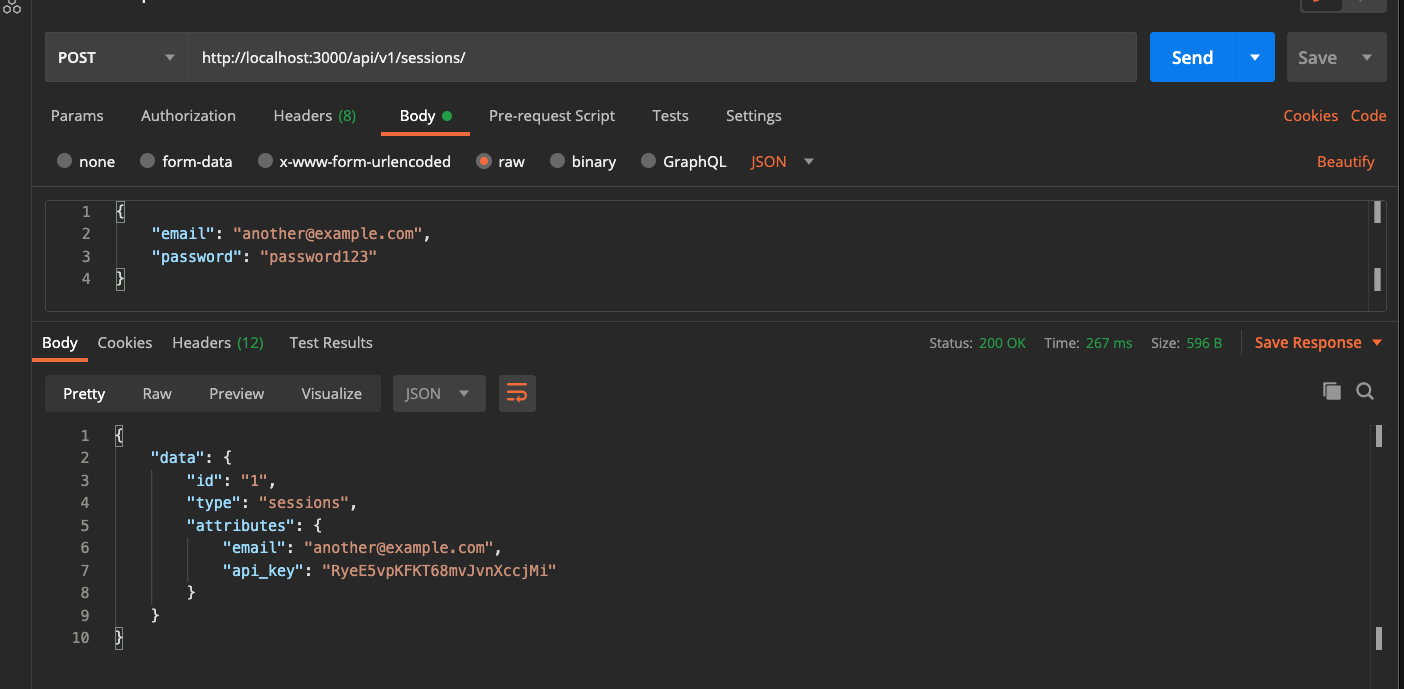The image size is (1404, 689).
Task: Select the none body type radio
Action: coord(65,161)
